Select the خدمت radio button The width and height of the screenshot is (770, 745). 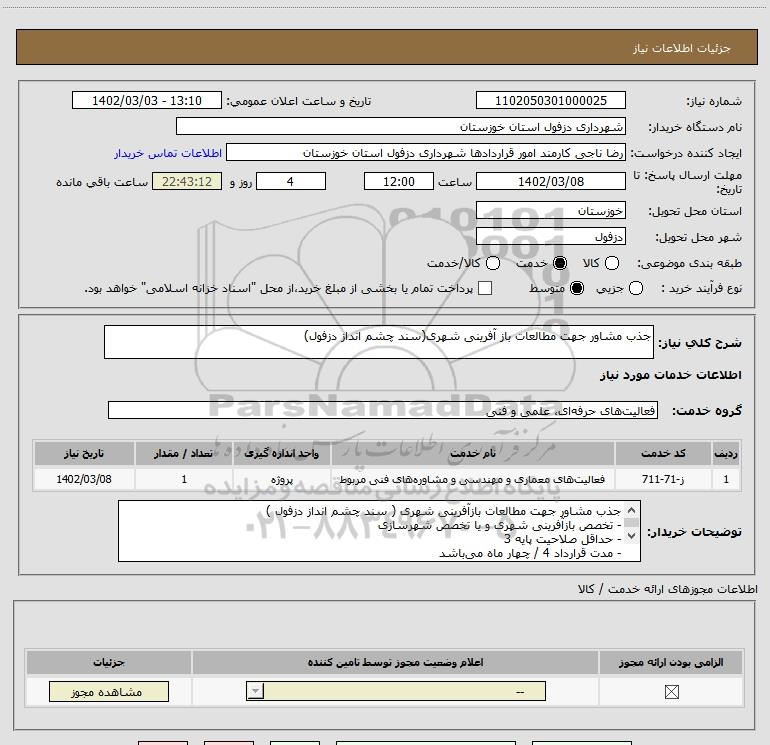[560, 263]
